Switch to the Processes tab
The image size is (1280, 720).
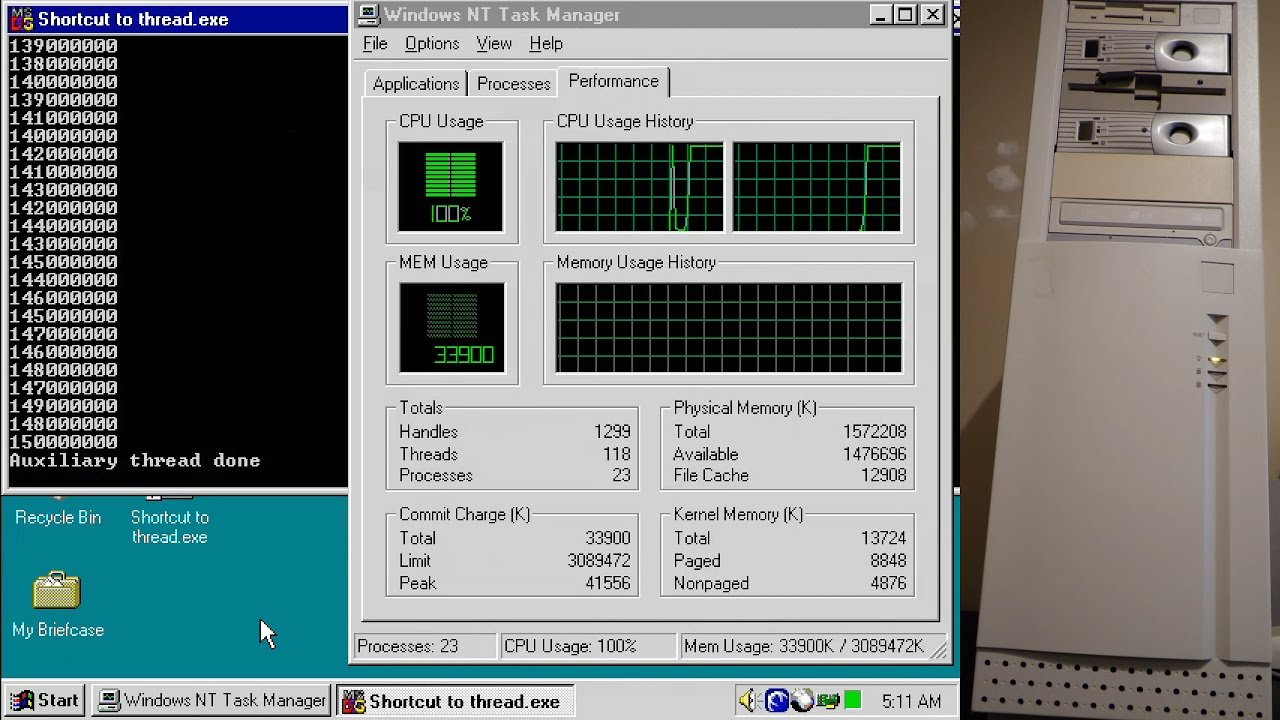513,84
